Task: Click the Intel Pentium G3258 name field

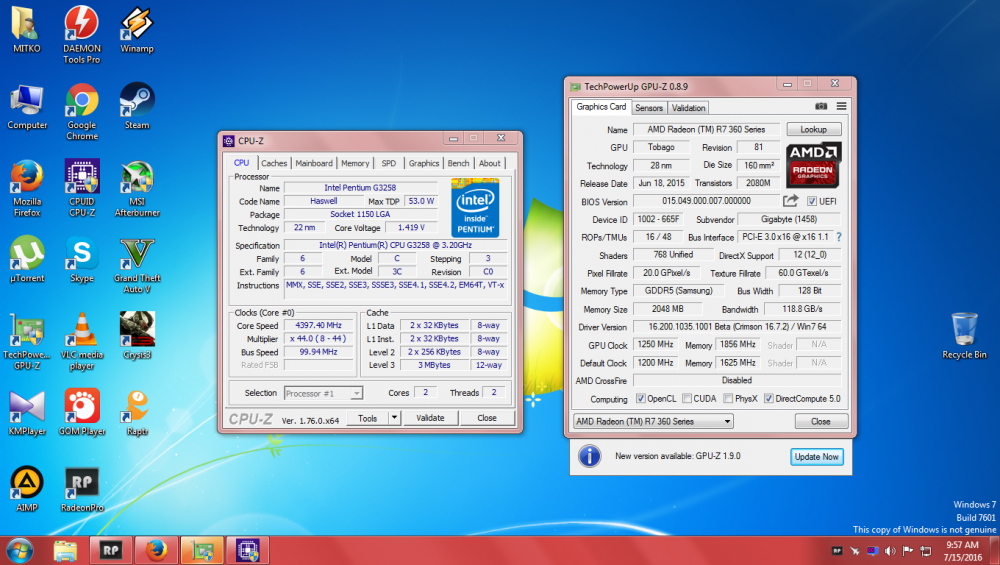Action: pyautogui.click(x=360, y=187)
